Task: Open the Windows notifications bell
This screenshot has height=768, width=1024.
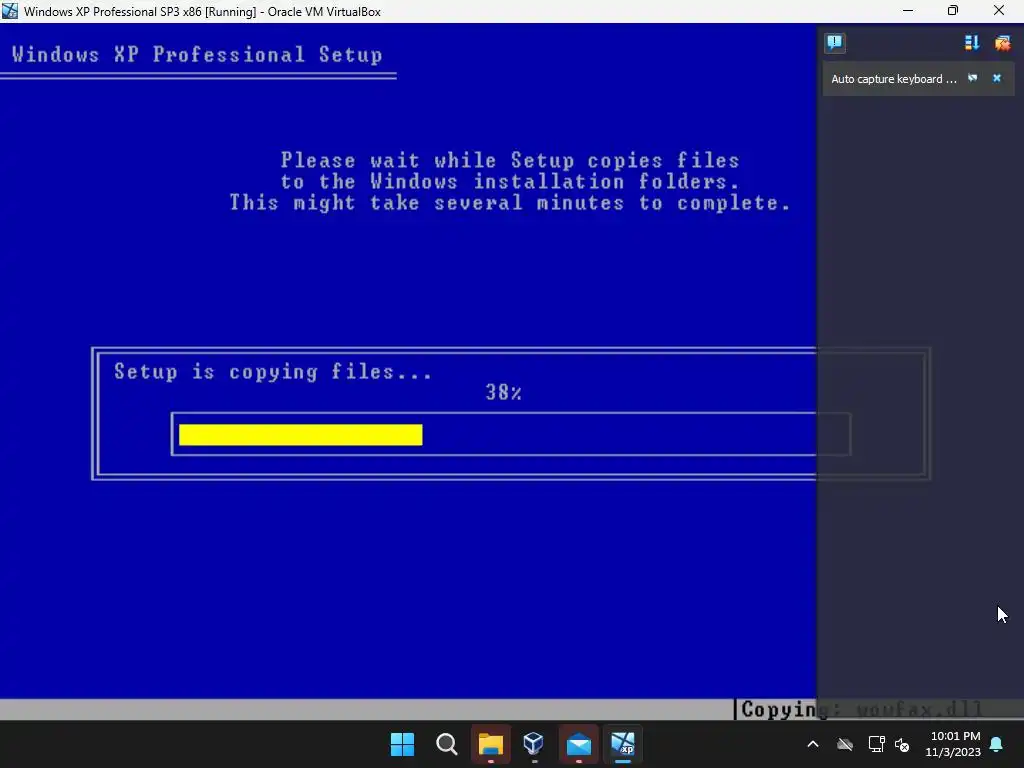Action: [x=997, y=744]
